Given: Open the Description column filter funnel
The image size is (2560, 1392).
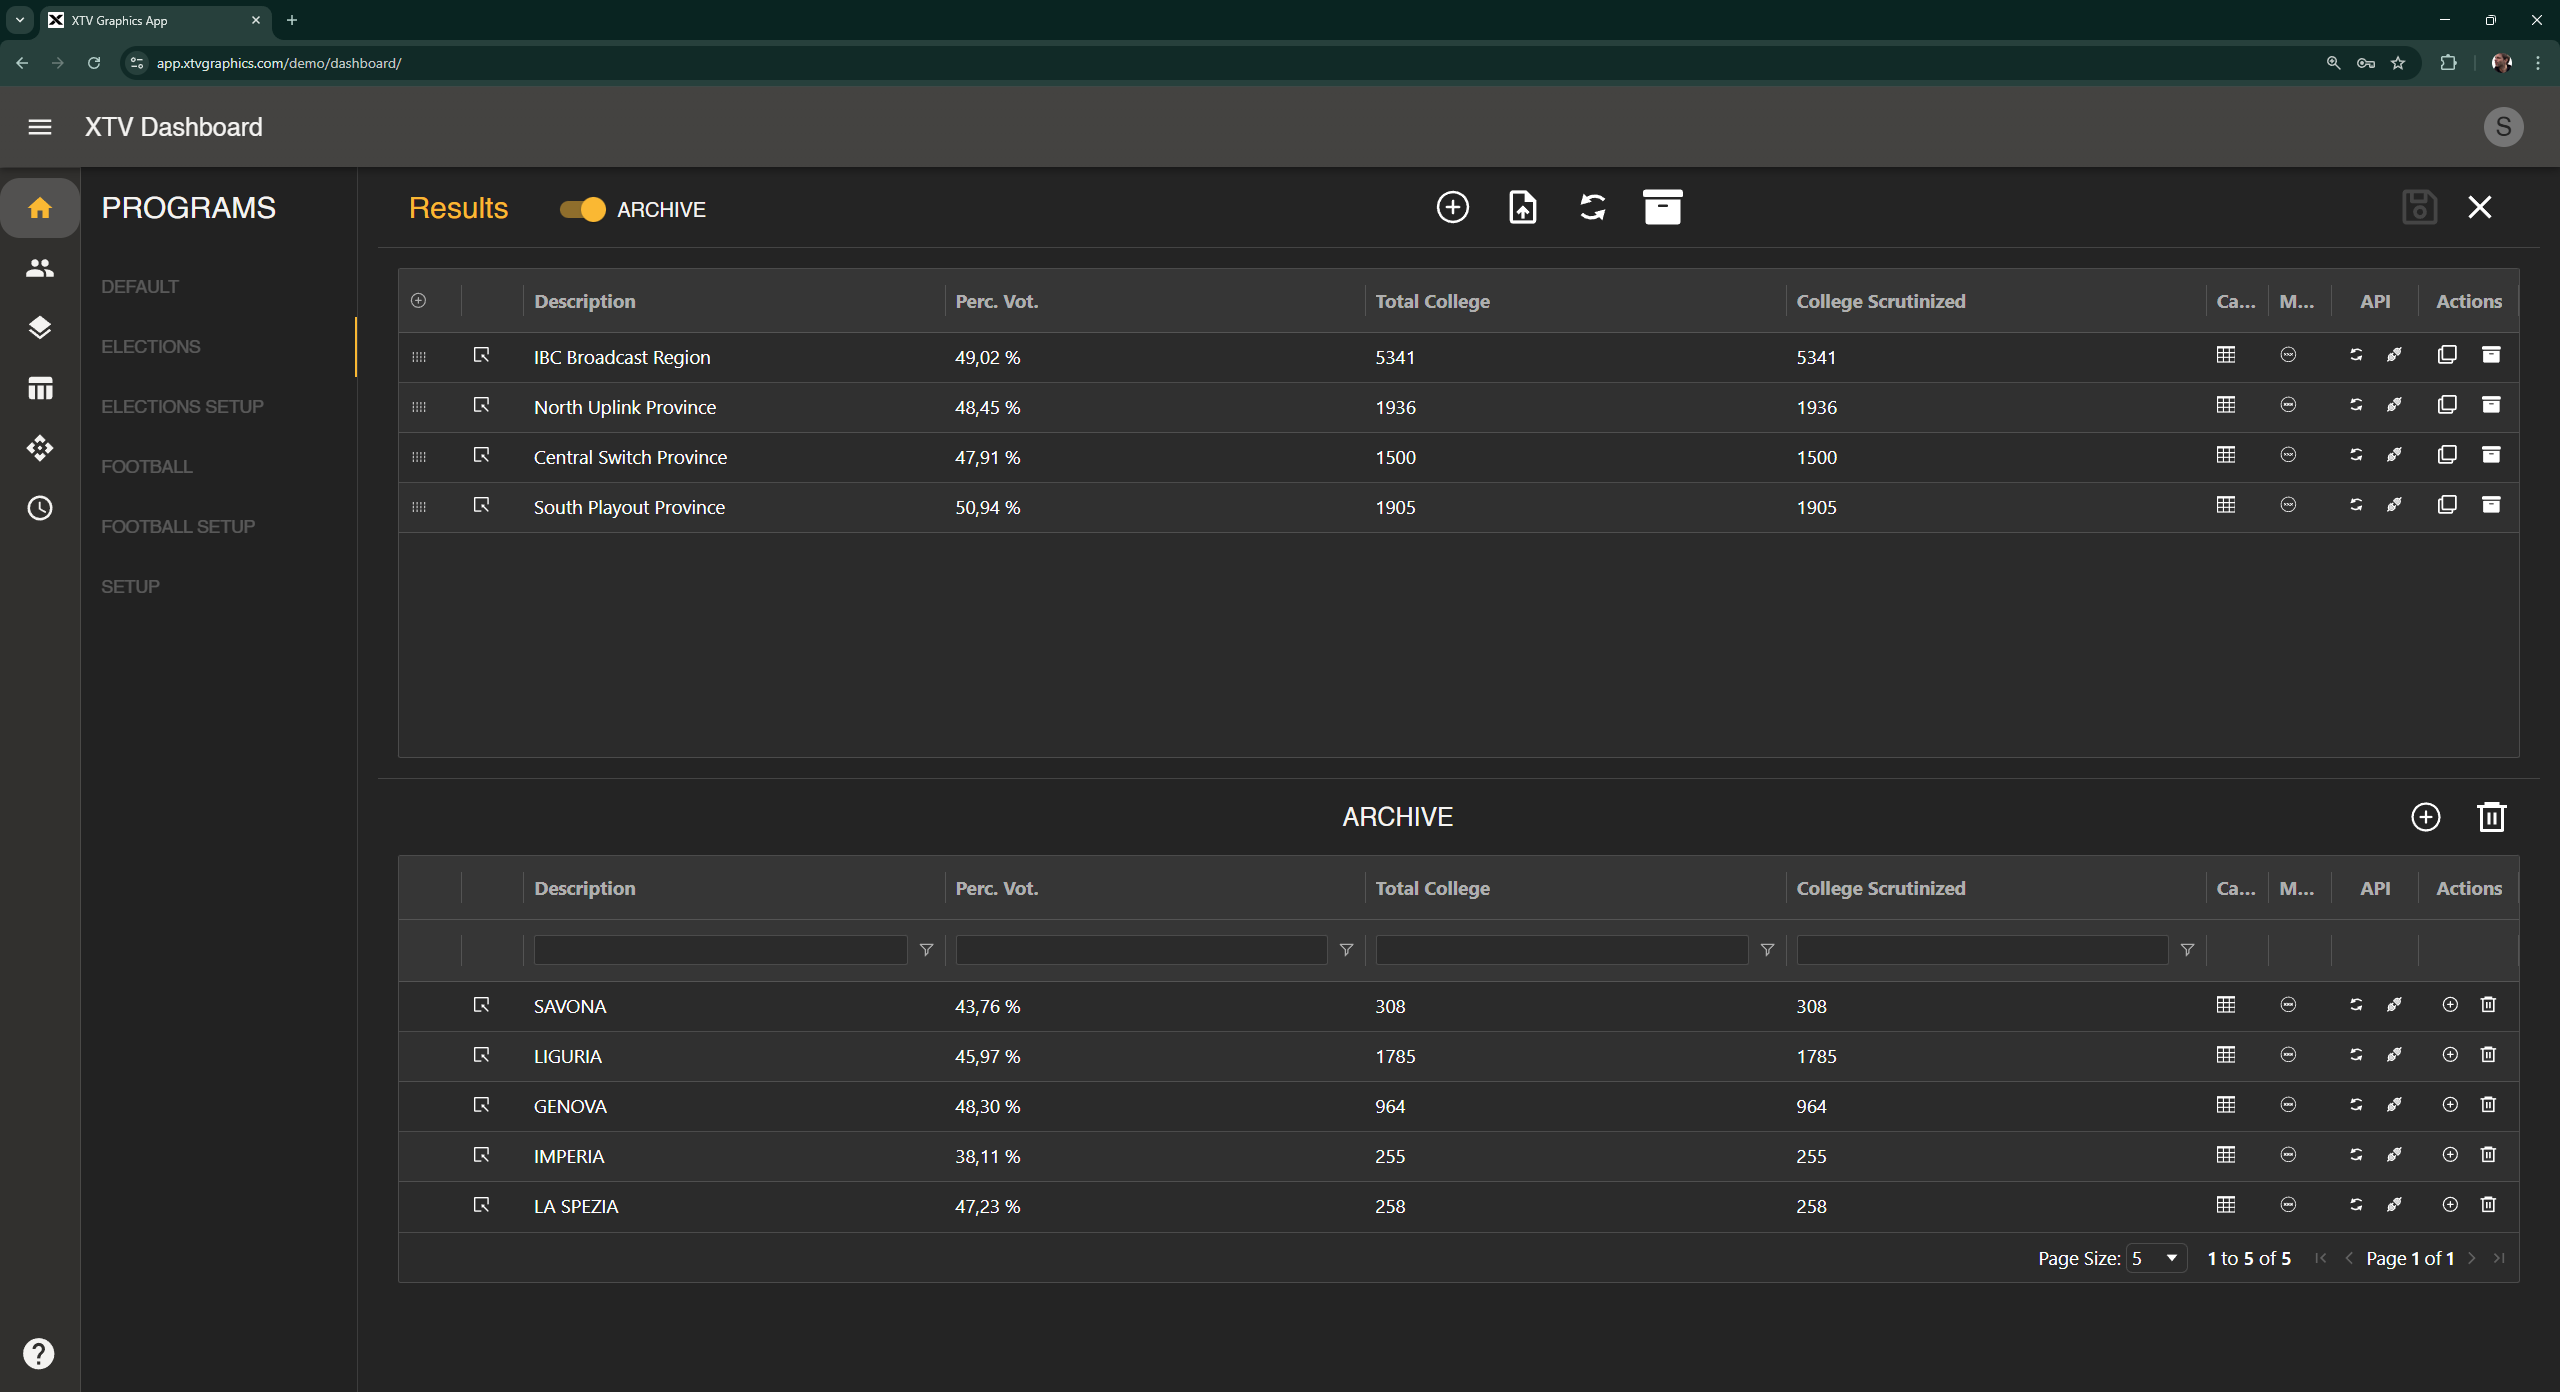Looking at the screenshot, I should coord(925,950).
